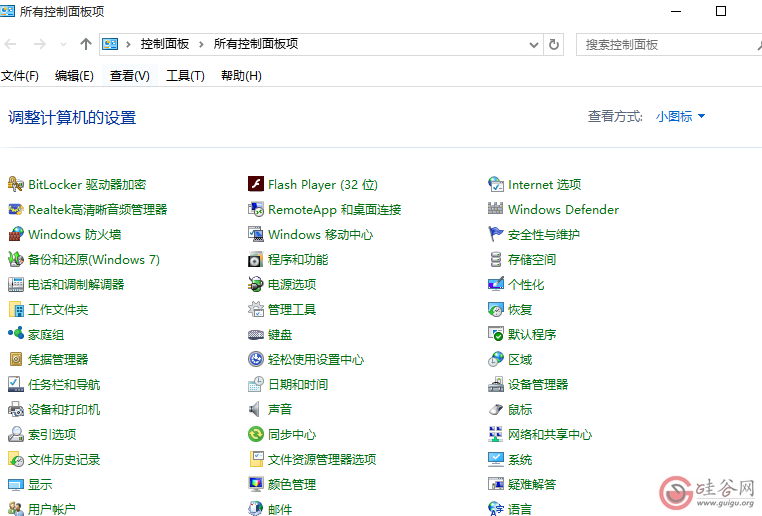Click the 个性化 monitor icon
The width and height of the screenshot is (762, 516).
pos(496,284)
